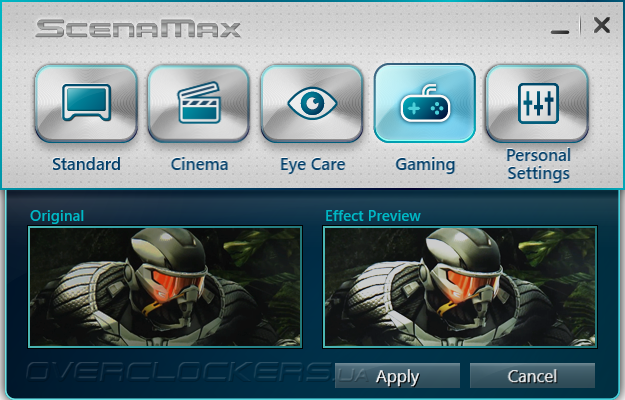The height and width of the screenshot is (400, 625).
Task: Select the Eye Care mode icon
Action: (x=312, y=104)
